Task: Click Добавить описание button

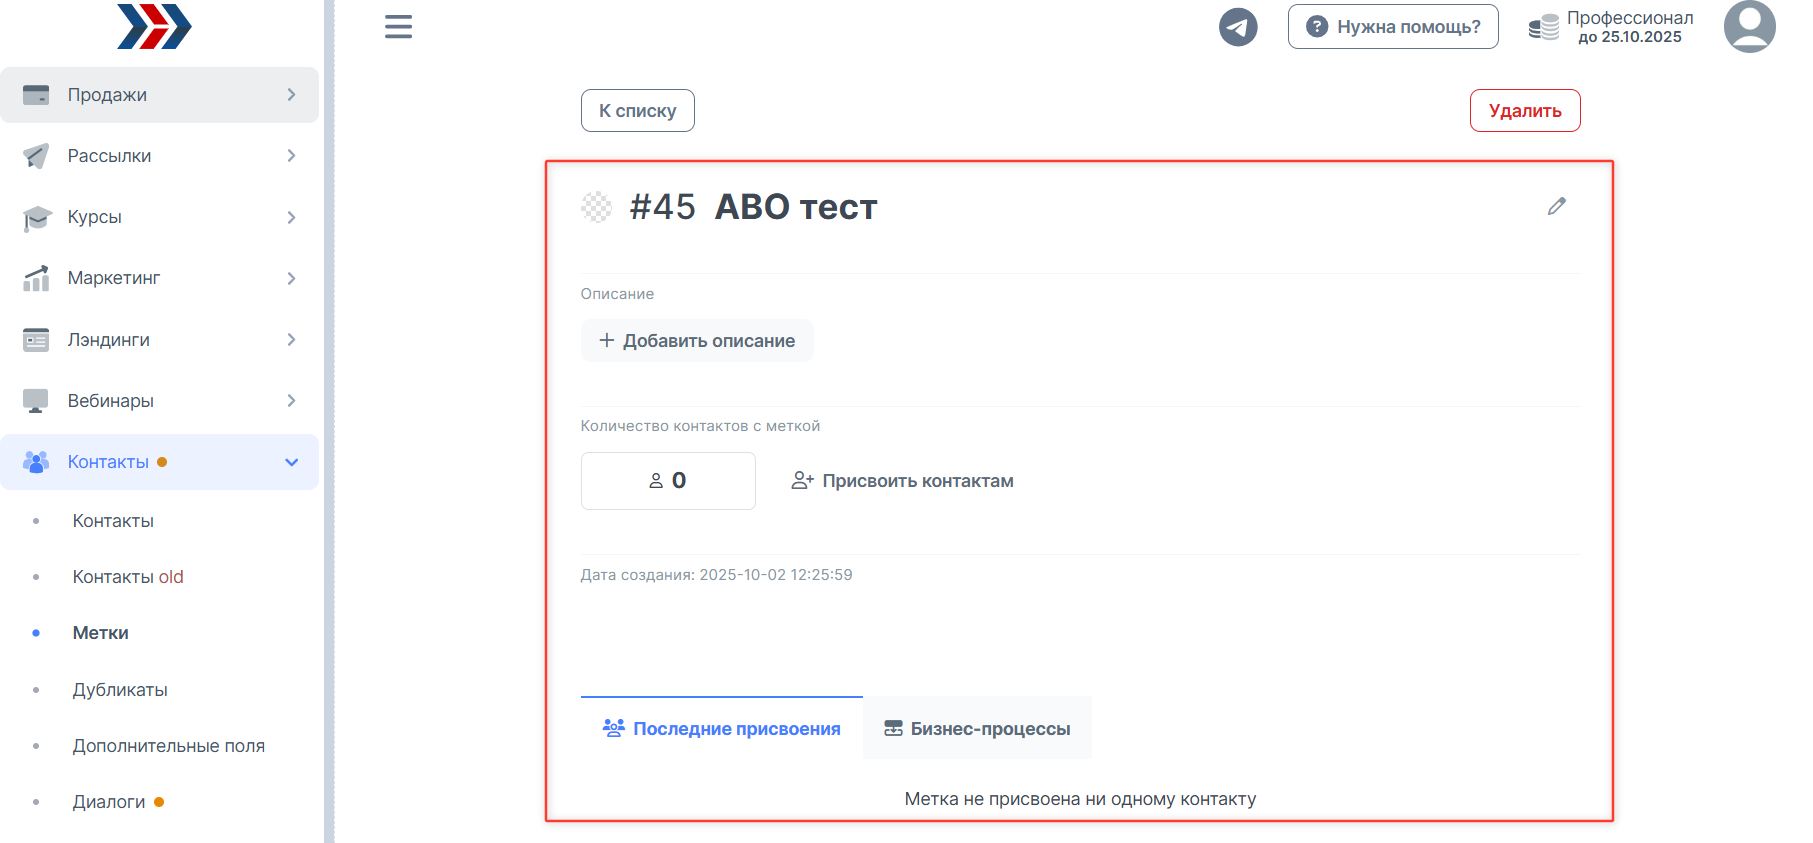Action: point(697,341)
